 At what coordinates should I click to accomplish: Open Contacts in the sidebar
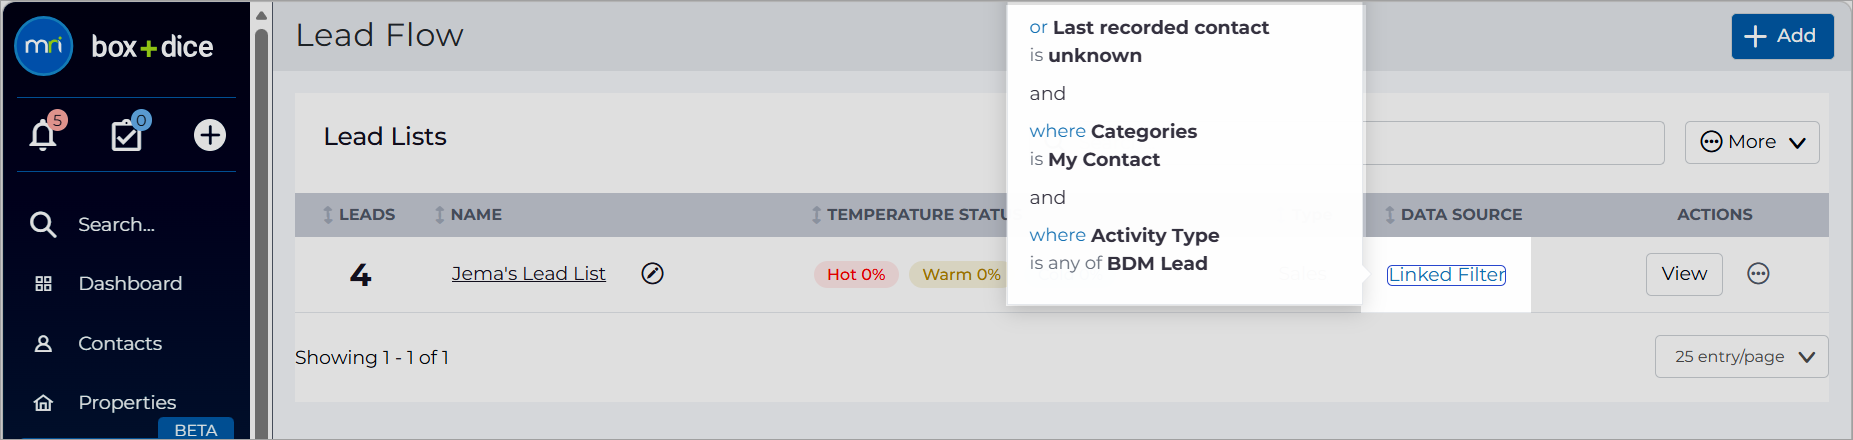point(120,343)
